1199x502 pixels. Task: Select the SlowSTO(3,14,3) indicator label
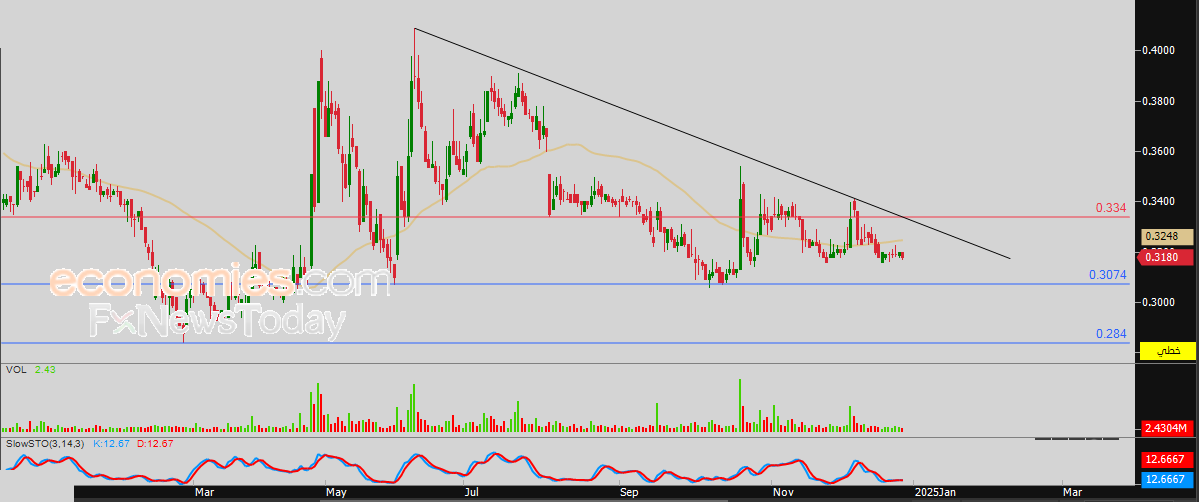click(x=47, y=443)
